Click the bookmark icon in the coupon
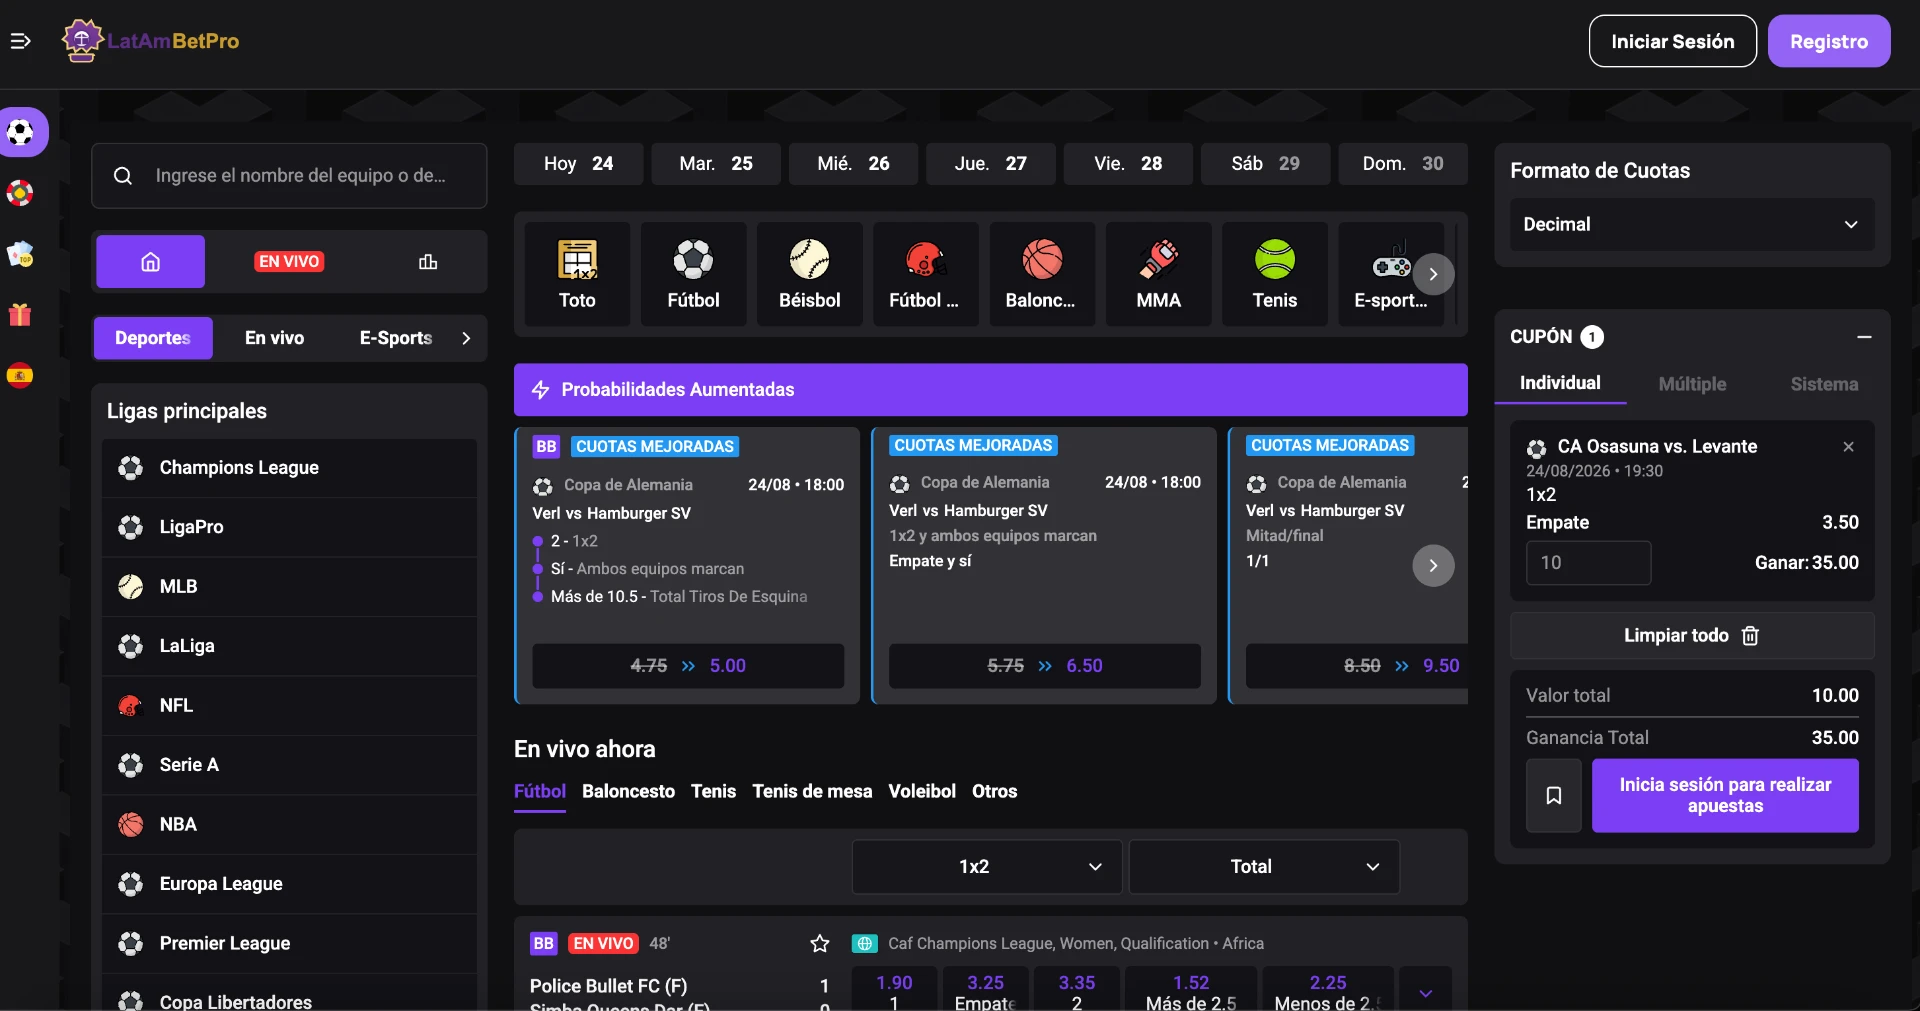This screenshot has width=1920, height=1011. [x=1553, y=796]
